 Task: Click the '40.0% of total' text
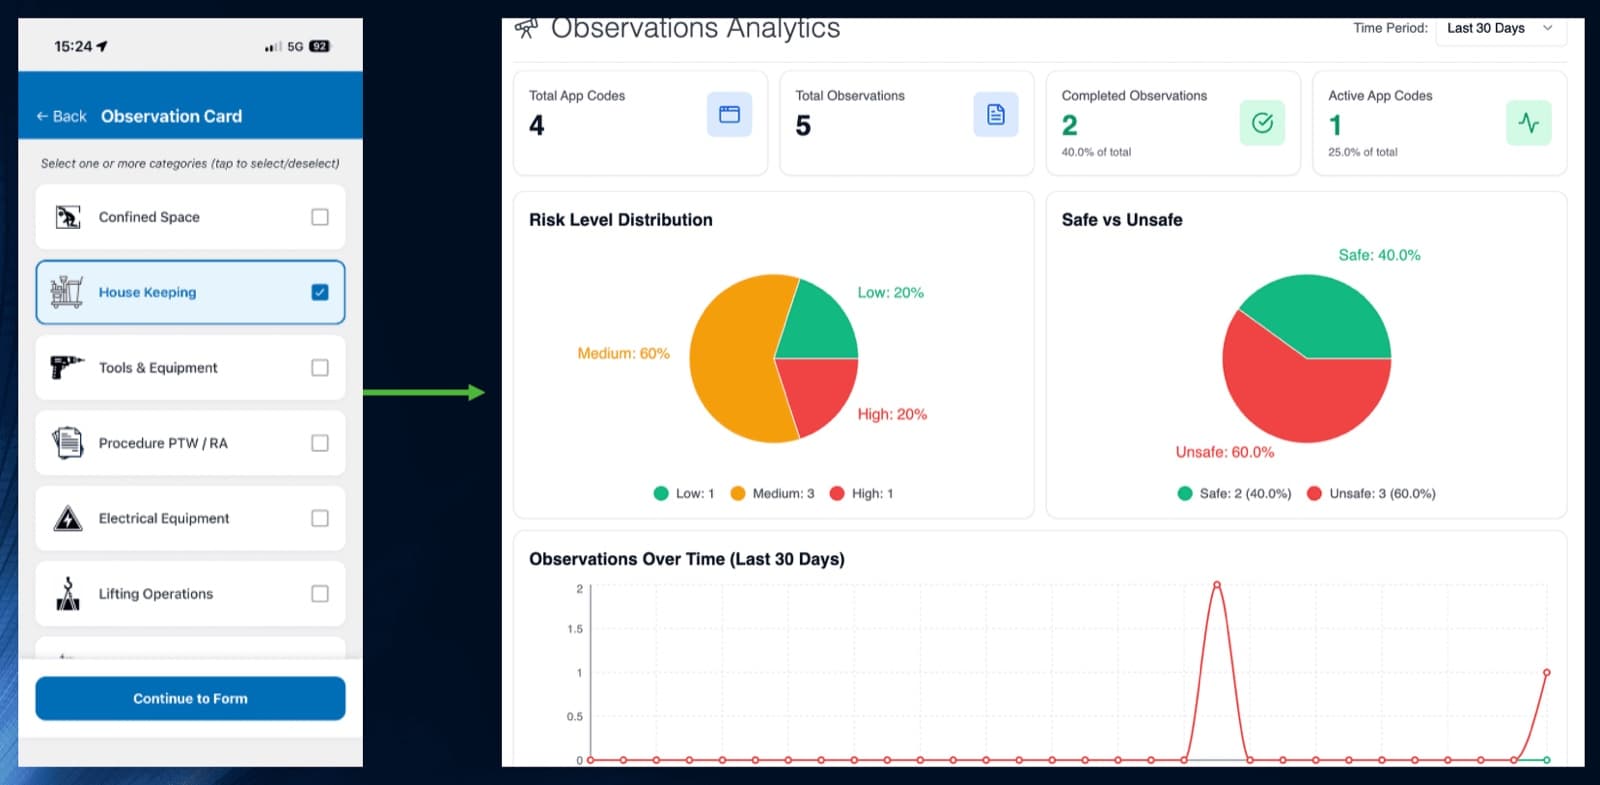[1096, 152]
